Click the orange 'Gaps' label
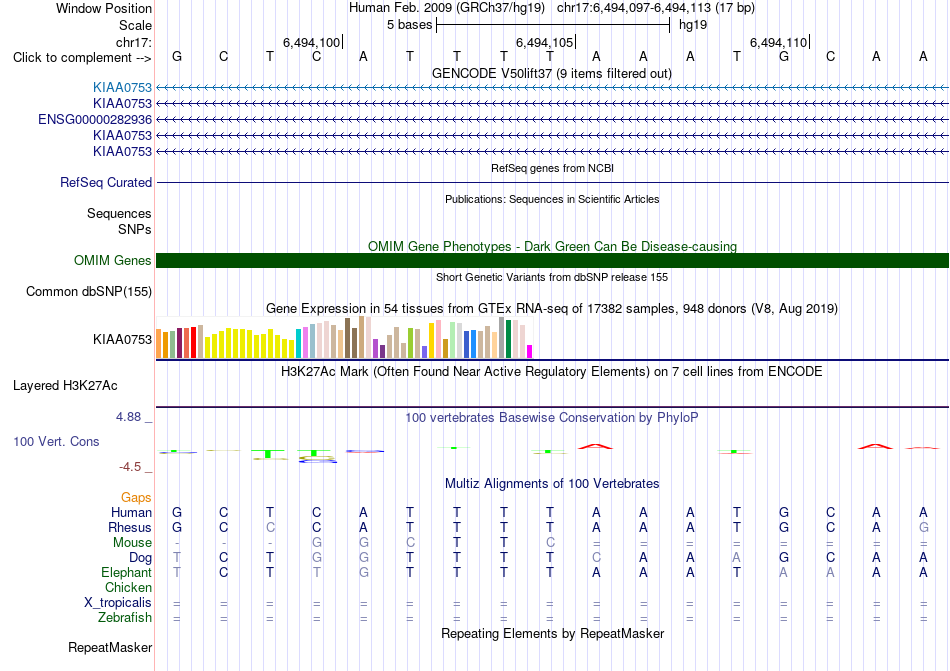This screenshot has height=671, width=950. point(136,497)
